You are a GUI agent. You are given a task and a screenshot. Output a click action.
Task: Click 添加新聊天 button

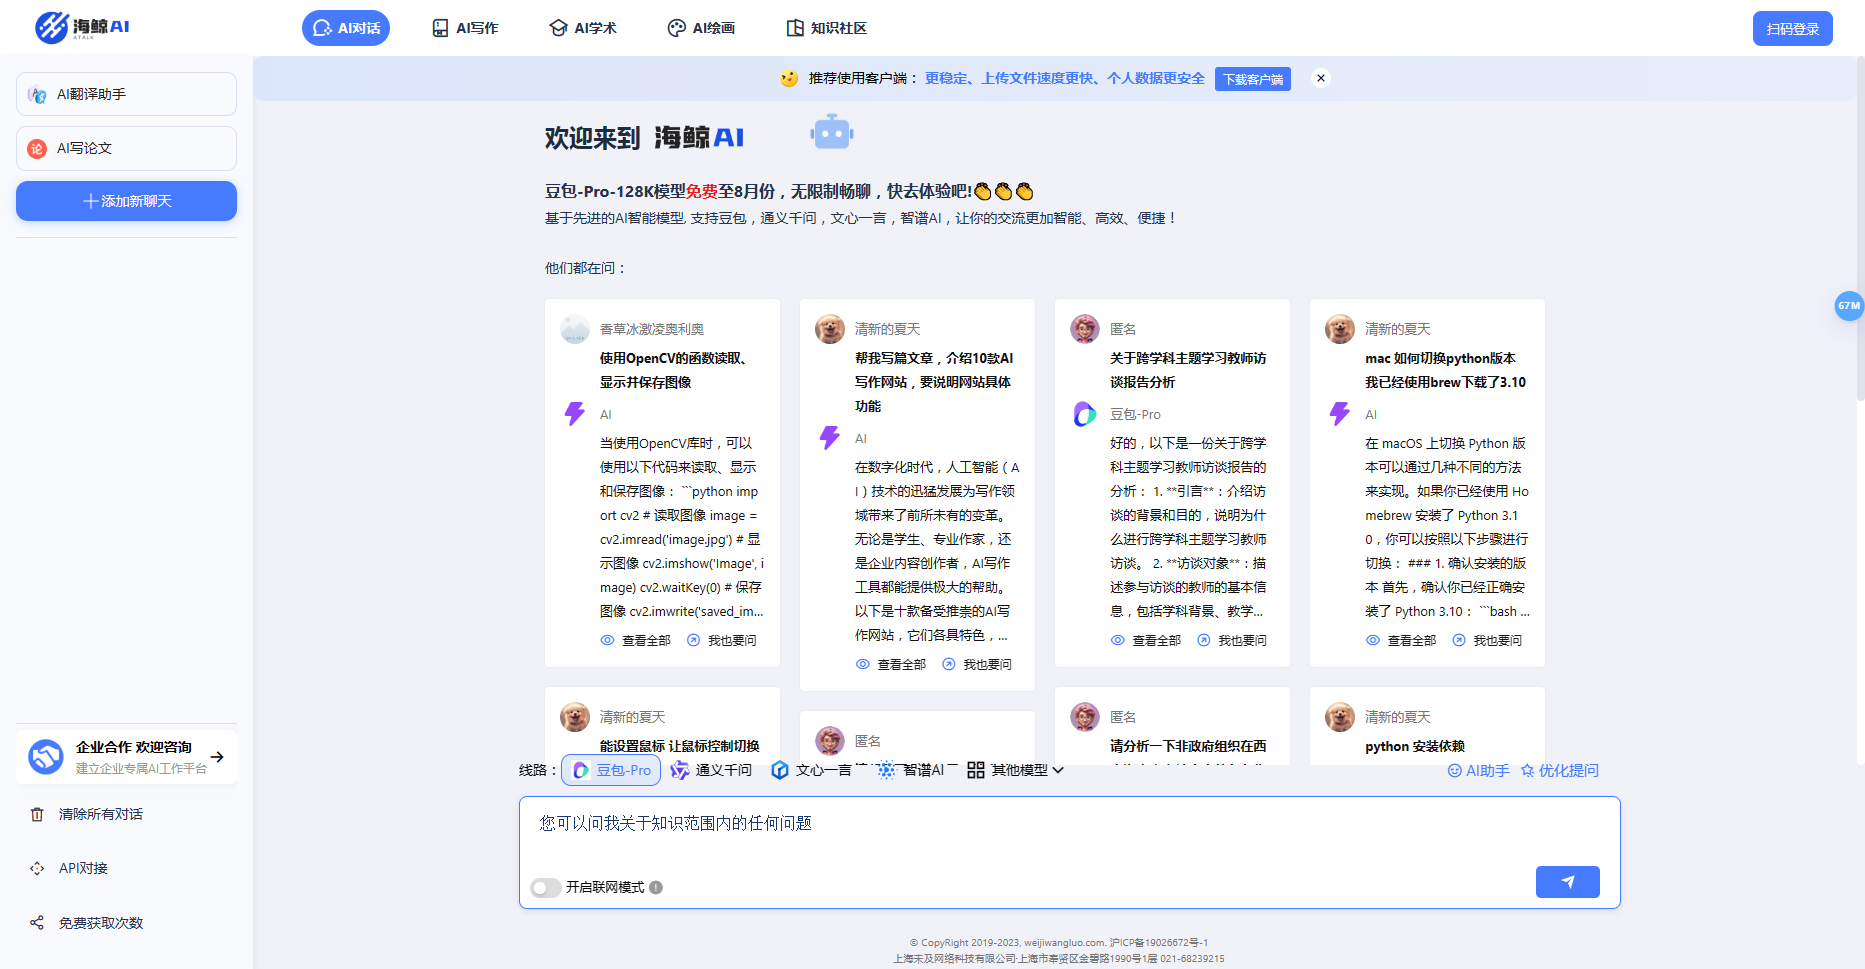126,201
